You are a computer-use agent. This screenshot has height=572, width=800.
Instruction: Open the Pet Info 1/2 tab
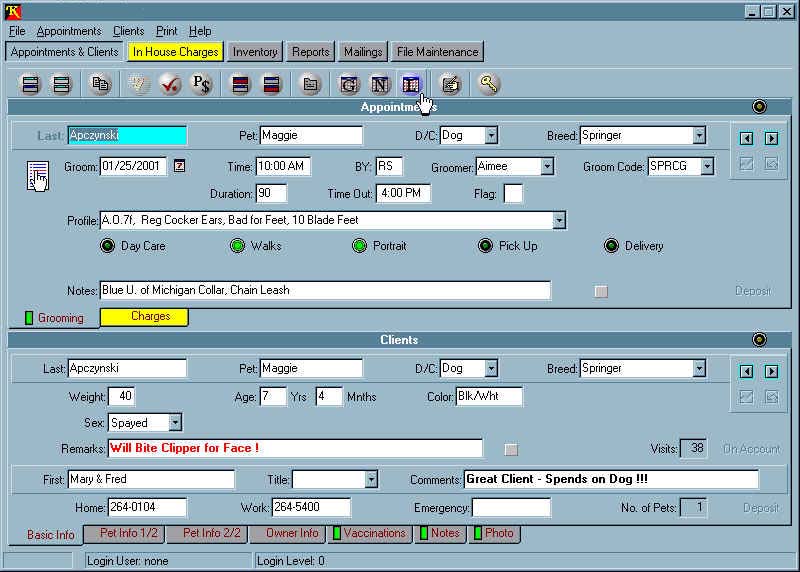tap(124, 534)
